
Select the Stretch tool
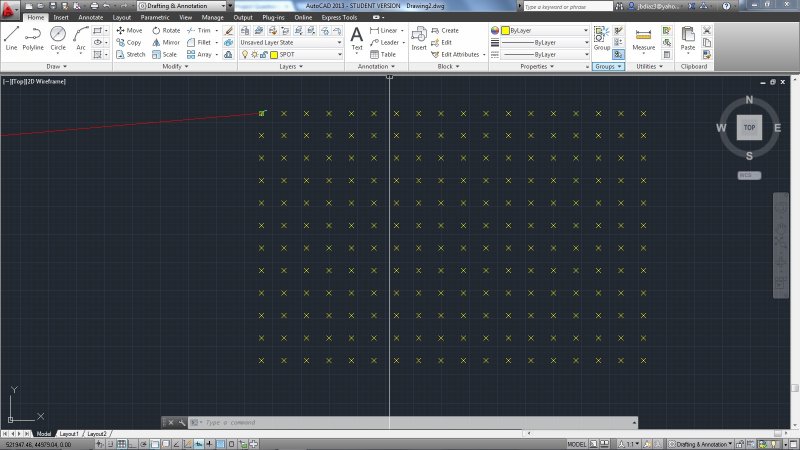(131, 55)
